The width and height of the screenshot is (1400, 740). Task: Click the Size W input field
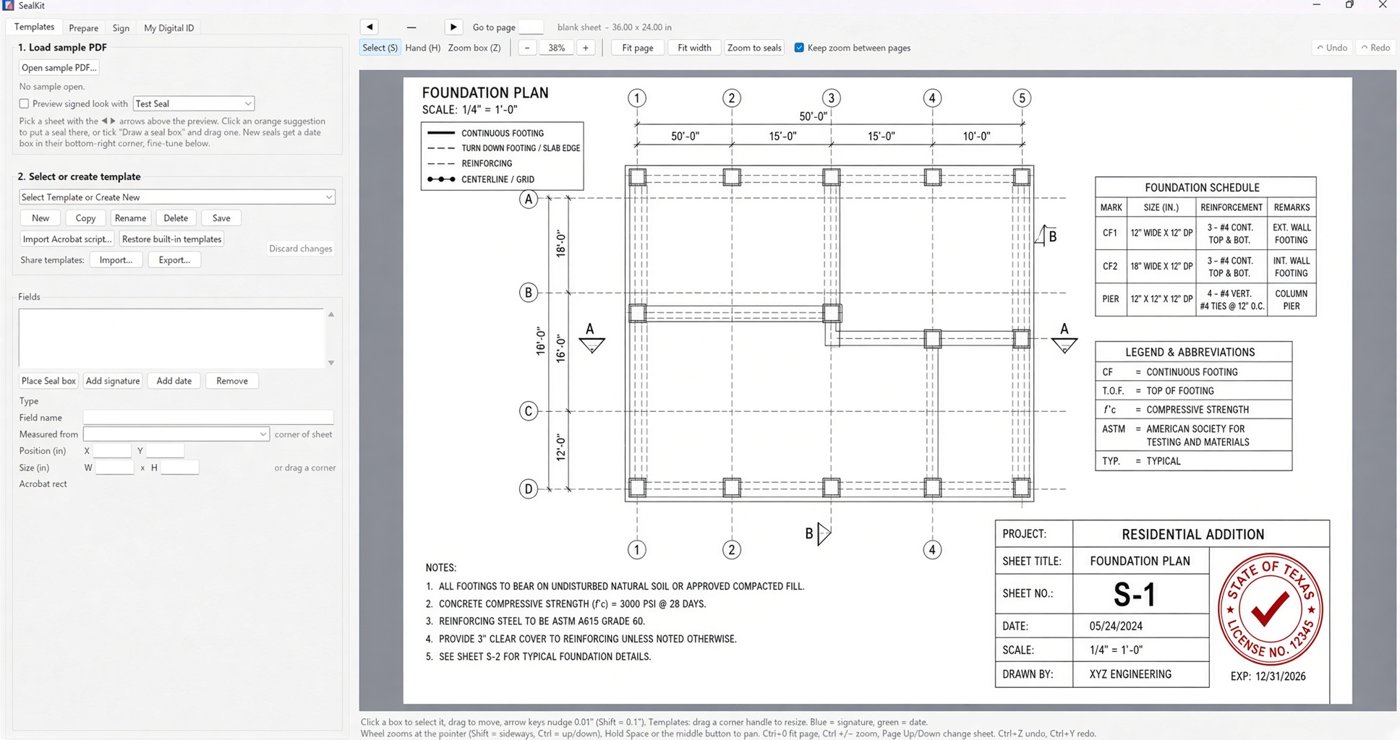point(114,468)
